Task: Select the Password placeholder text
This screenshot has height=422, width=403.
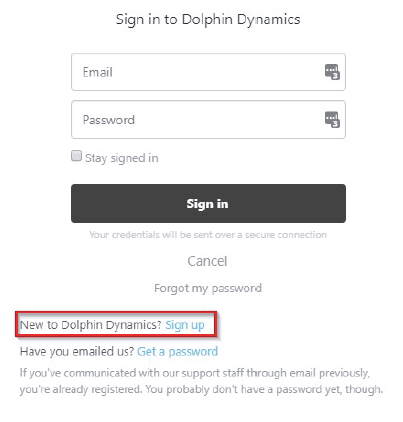Action: (x=109, y=120)
